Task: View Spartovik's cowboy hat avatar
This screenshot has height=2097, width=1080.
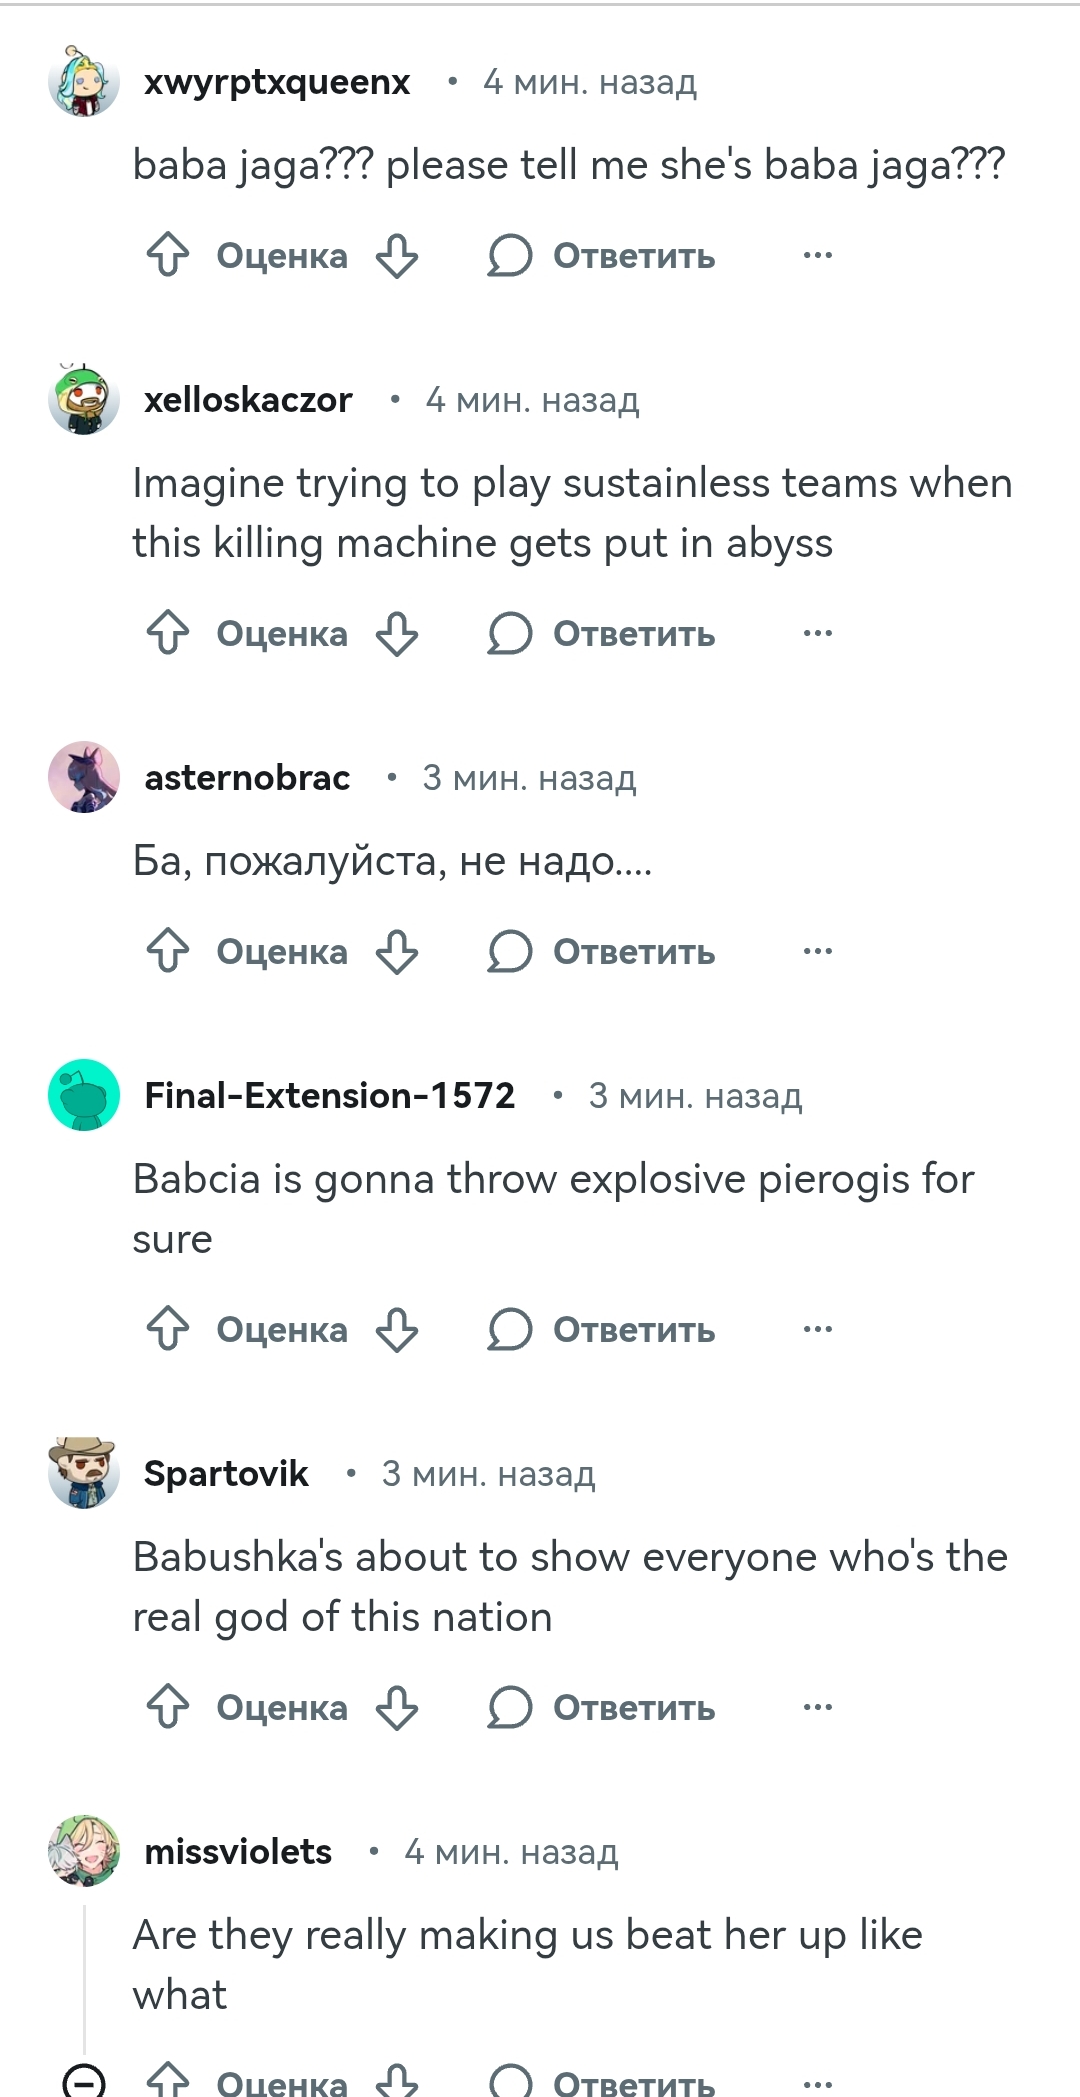Action: click(84, 1473)
